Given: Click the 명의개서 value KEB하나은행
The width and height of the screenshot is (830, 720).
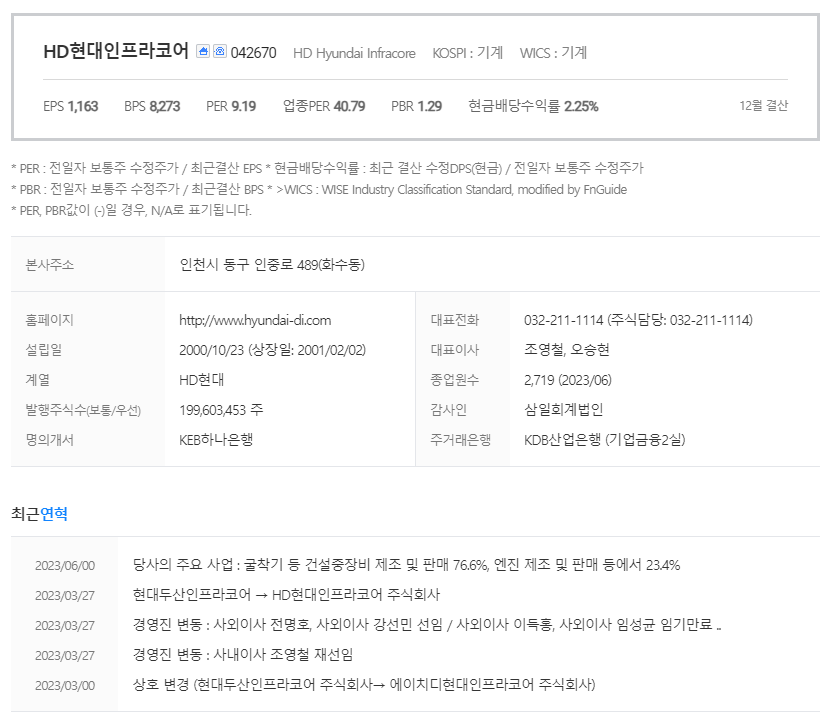Looking at the screenshot, I should pyautogui.click(x=216, y=440).
